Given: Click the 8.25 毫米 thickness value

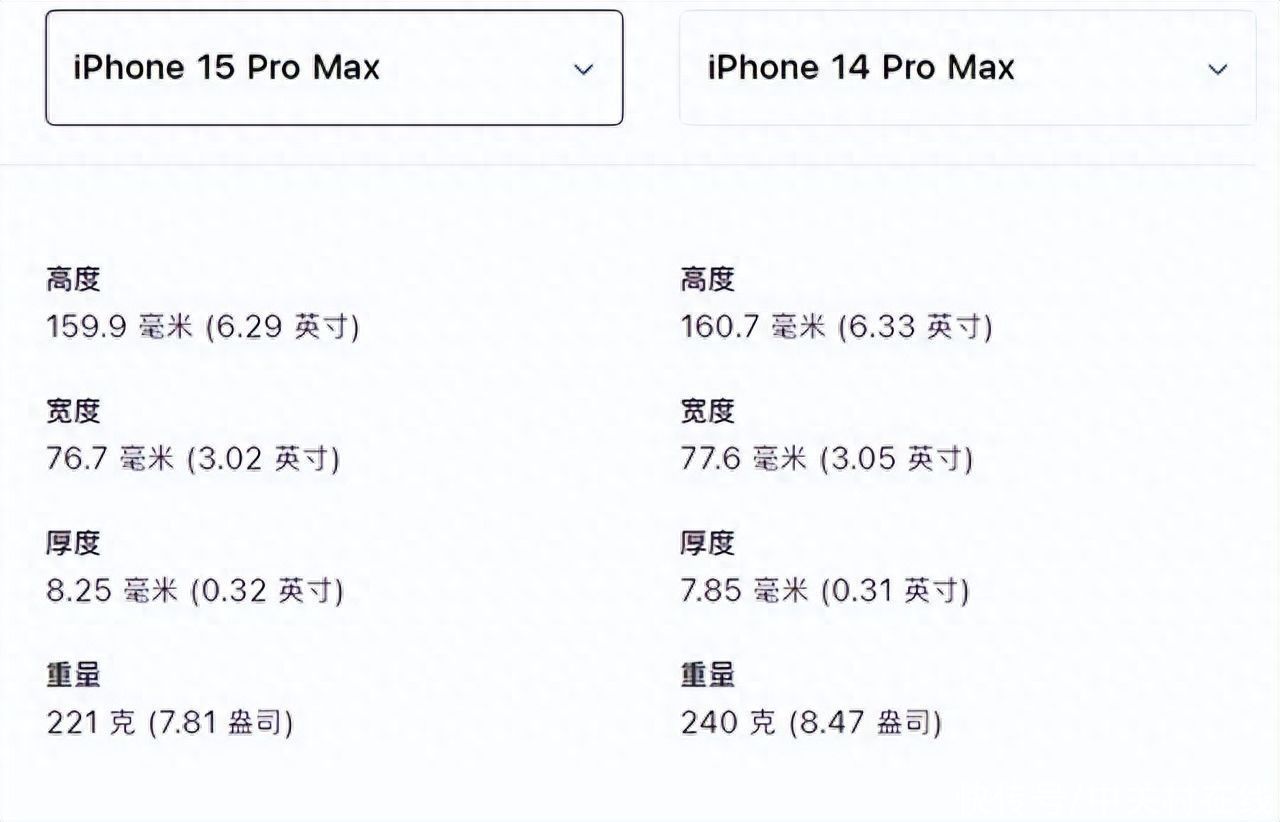Looking at the screenshot, I should tap(195, 591).
